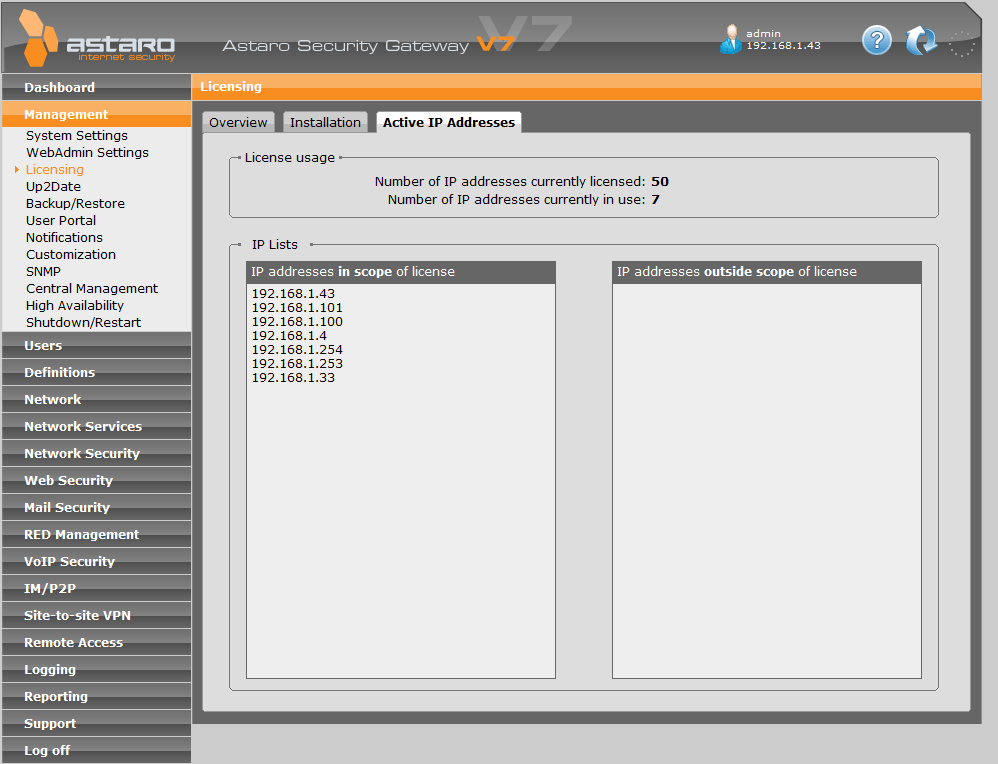Switch to the Overview tab
Image resolution: width=998 pixels, height=764 pixels.
(x=238, y=122)
